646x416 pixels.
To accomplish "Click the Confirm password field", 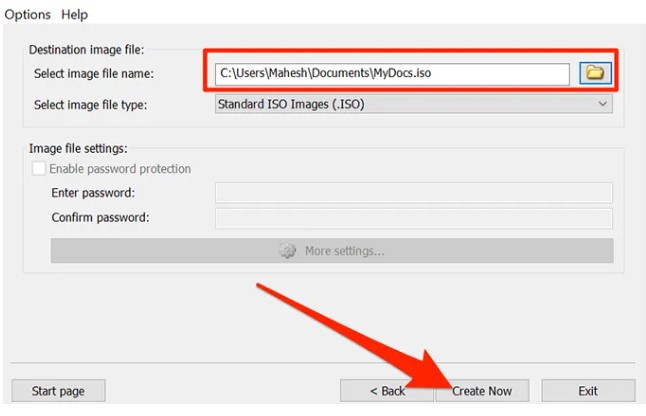I will pyautogui.click(x=414, y=218).
